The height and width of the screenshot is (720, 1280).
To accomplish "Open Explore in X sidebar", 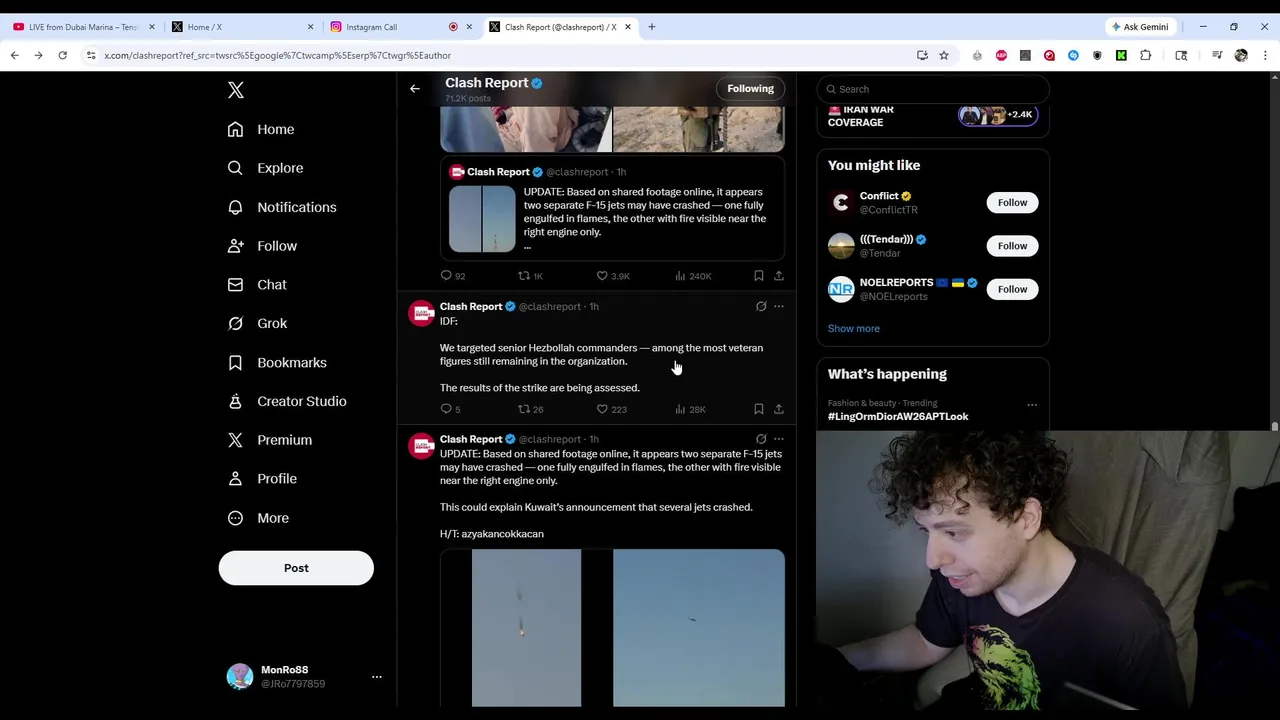I will (265, 168).
